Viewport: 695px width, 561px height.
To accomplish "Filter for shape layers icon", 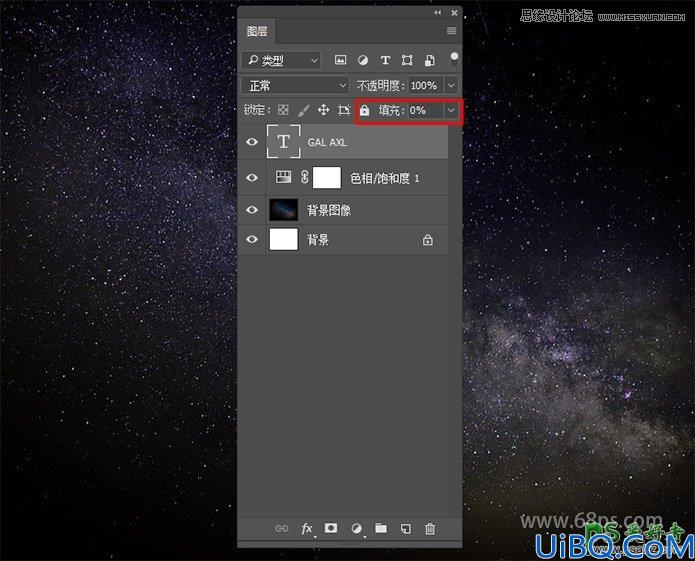I will 407,60.
